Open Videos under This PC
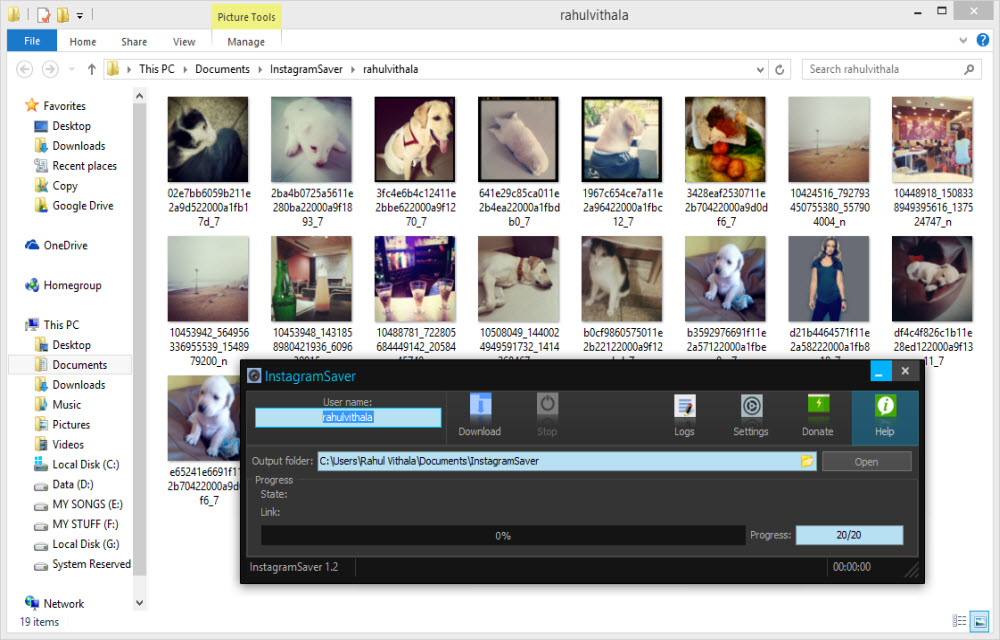This screenshot has height=640, width=1000. tap(68, 444)
